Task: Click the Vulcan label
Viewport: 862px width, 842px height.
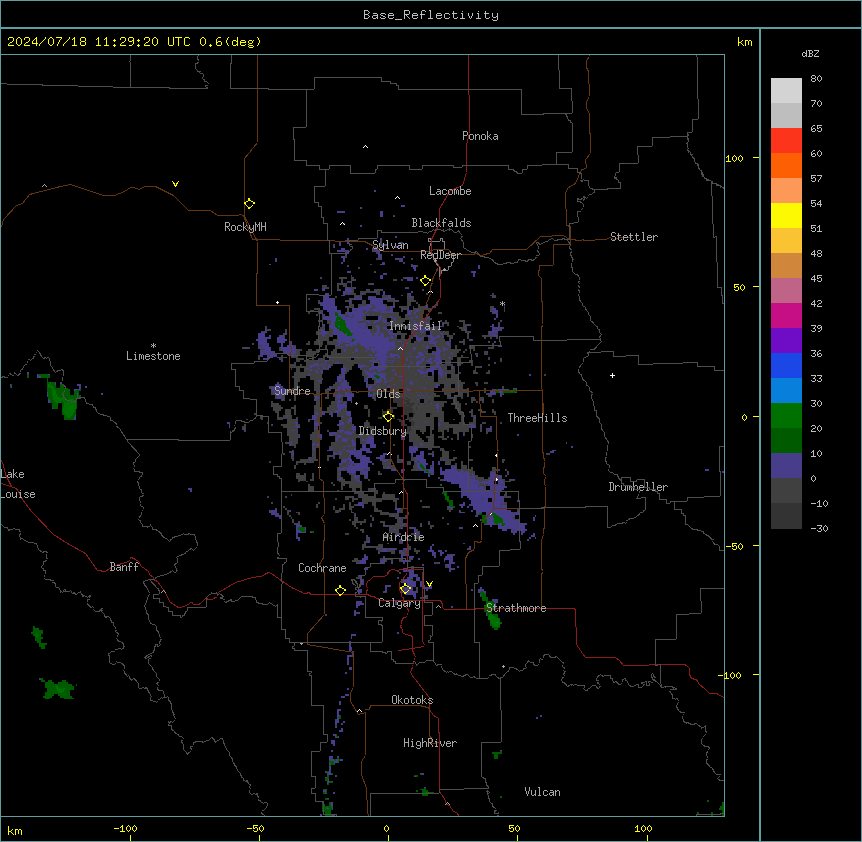Action: tap(543, 792)
